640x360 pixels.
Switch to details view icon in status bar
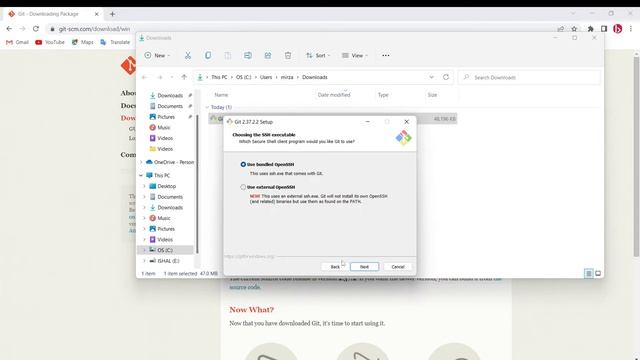pos(589,273)
